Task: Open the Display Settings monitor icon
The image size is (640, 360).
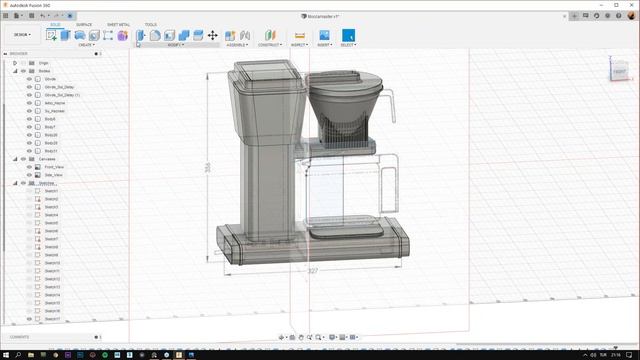Action: coord(332,337)
